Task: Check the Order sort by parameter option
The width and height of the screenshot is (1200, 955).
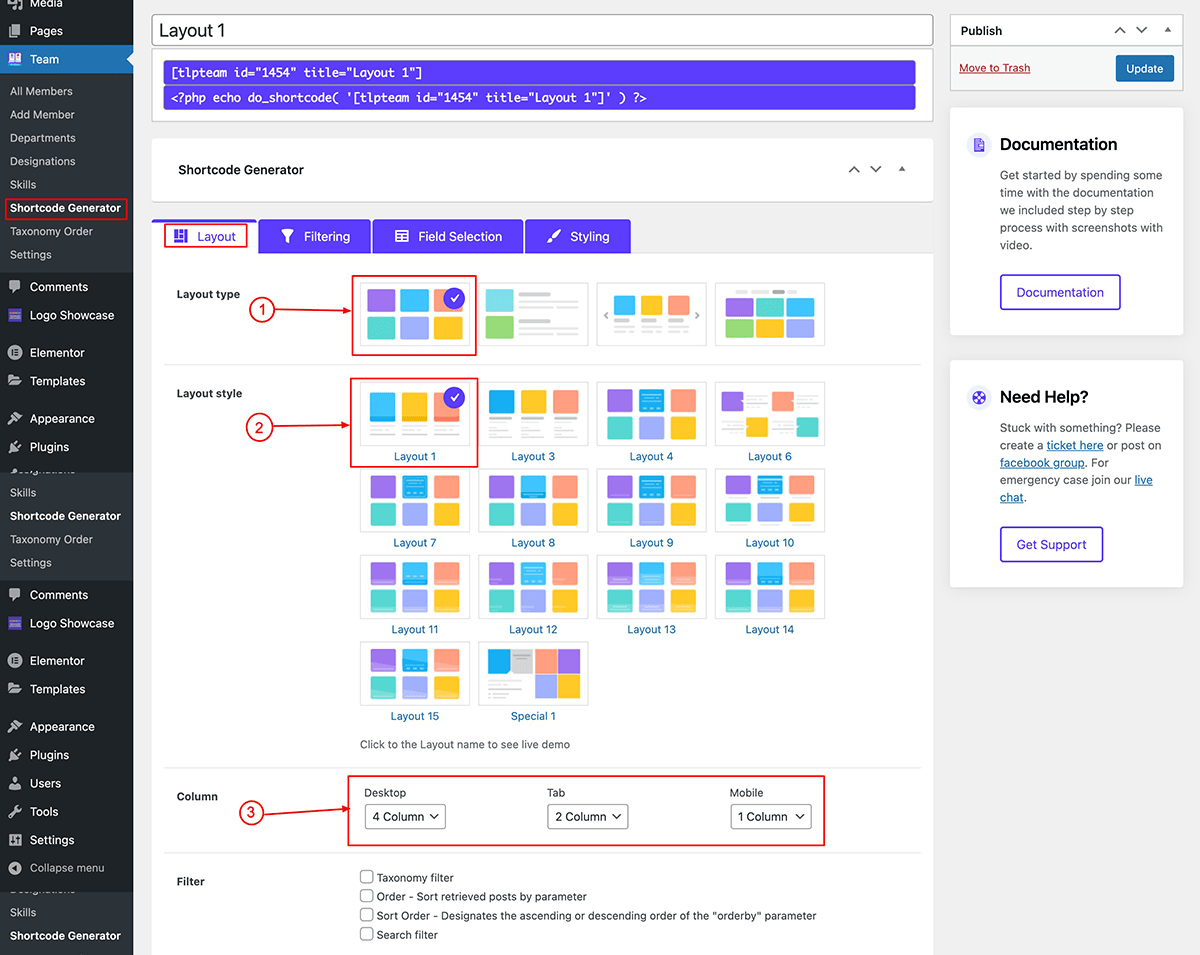Action: pyautogui.click(x=367, y=896)
